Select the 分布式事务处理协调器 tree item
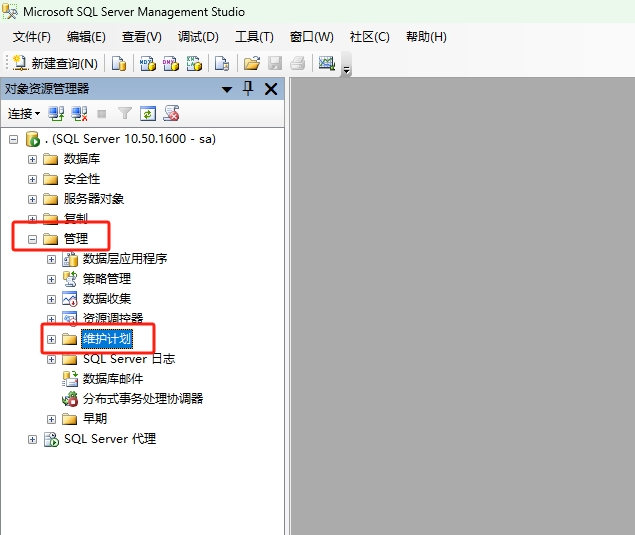This screenshot has width=635, height=535. click(x=143, y=399)
